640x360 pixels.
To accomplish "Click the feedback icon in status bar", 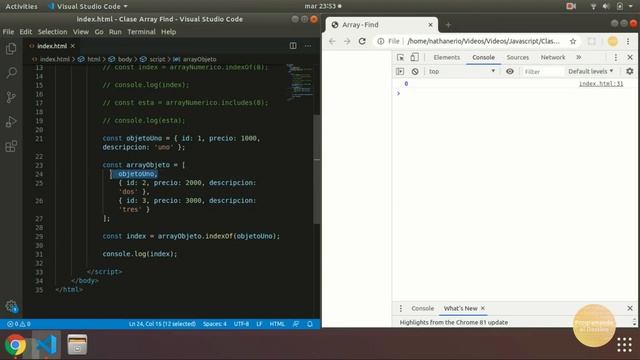I will click(296, 324).
